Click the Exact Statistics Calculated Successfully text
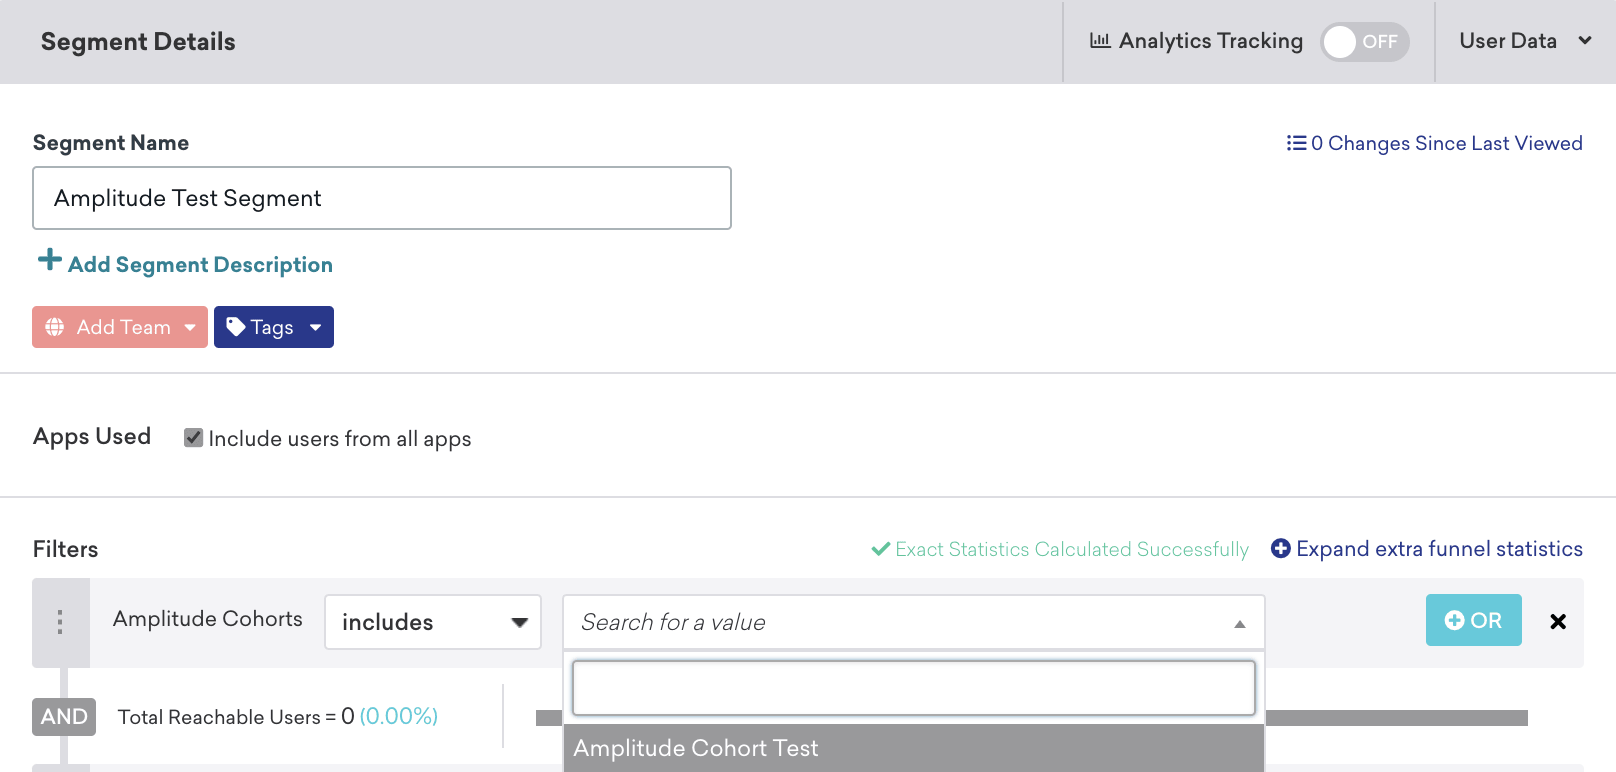The height and width of the screenshot is (772, 1616). (x=1072, y=549)
